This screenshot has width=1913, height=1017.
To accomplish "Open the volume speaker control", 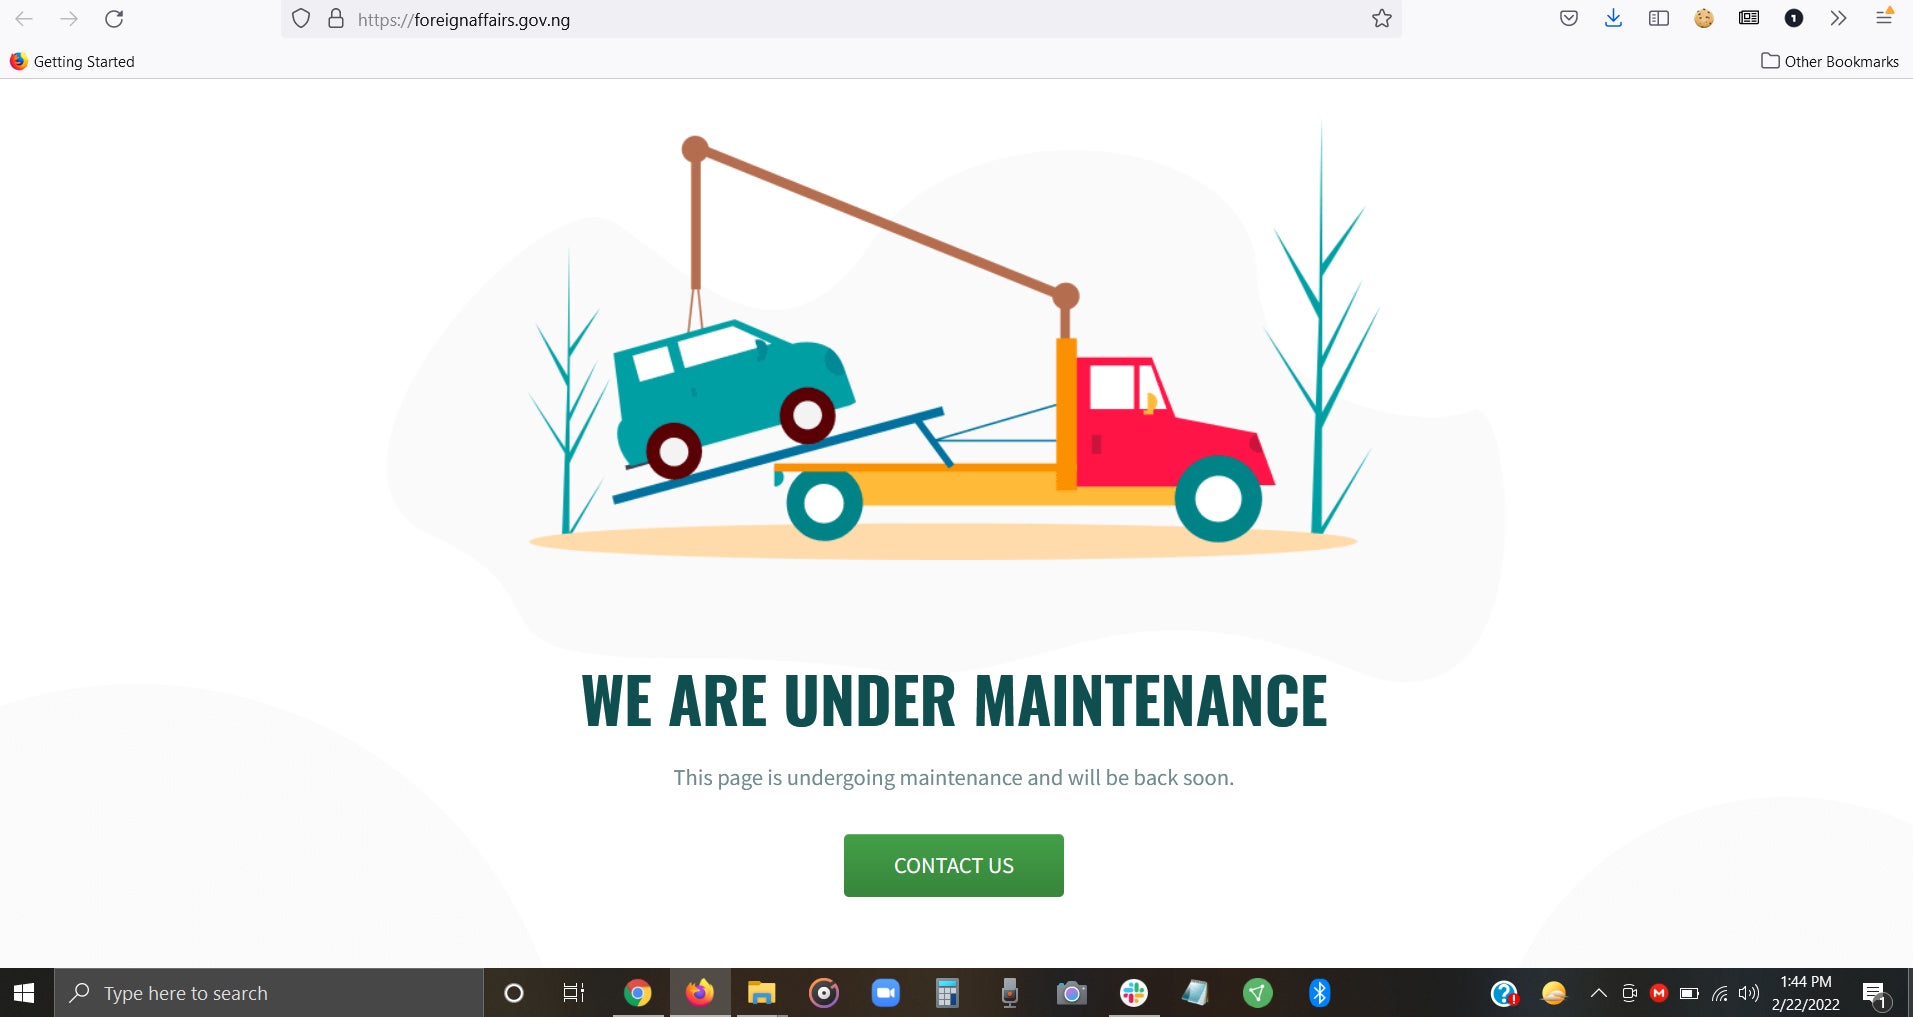I will click(x=1749, y=993).
